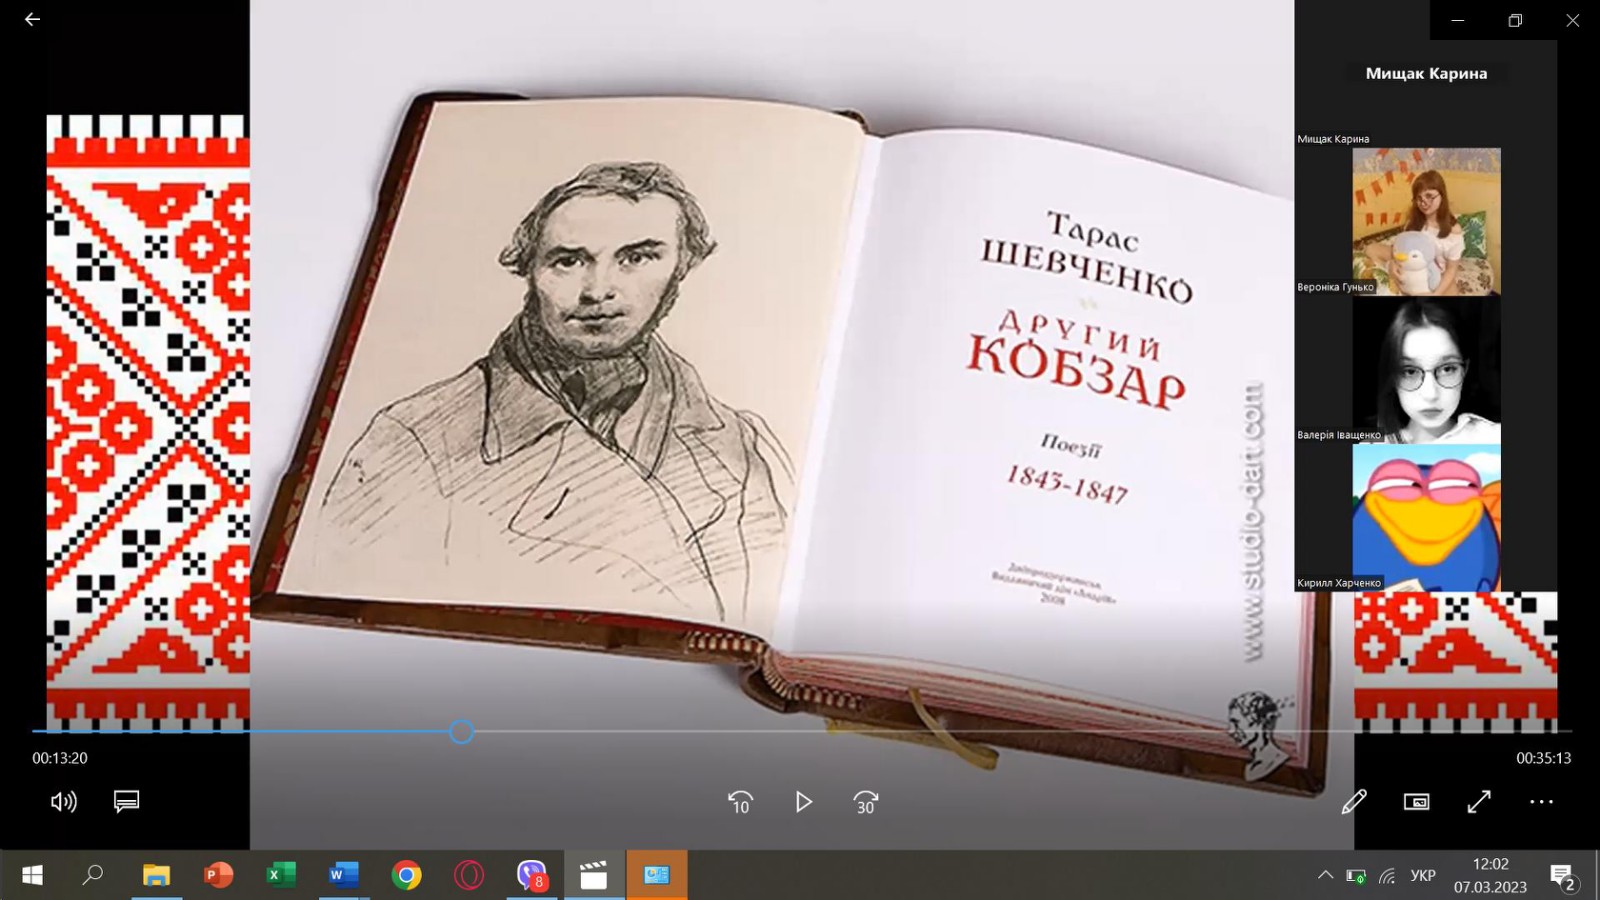This screenshot has height=900, width=1600.
Task: Open the notification center
Action: pos(1562,876)
